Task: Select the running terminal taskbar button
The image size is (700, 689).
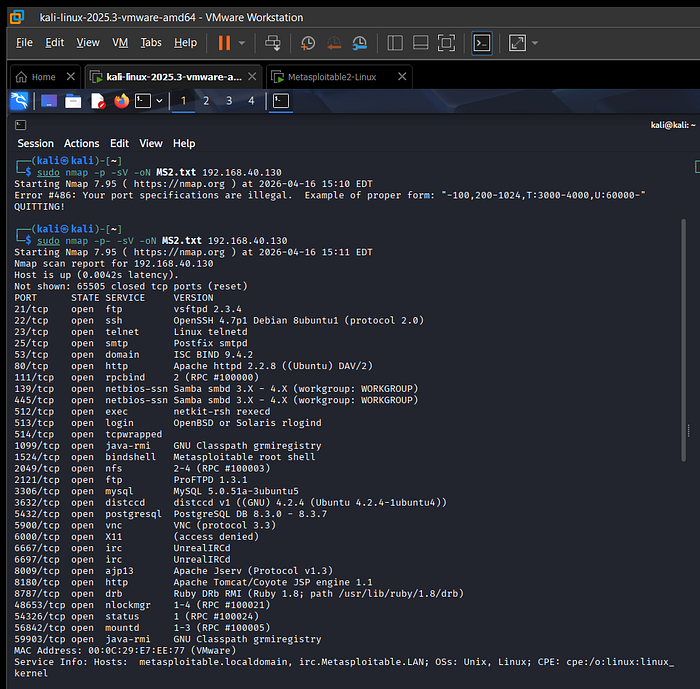Action: click(x=281, y=101)
